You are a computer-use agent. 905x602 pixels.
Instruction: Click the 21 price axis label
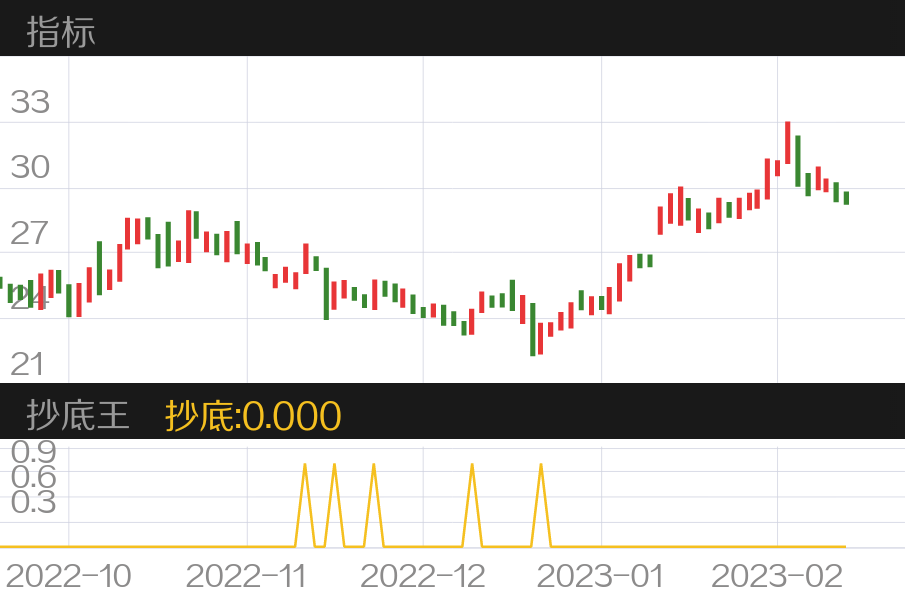tap(28, 364)
